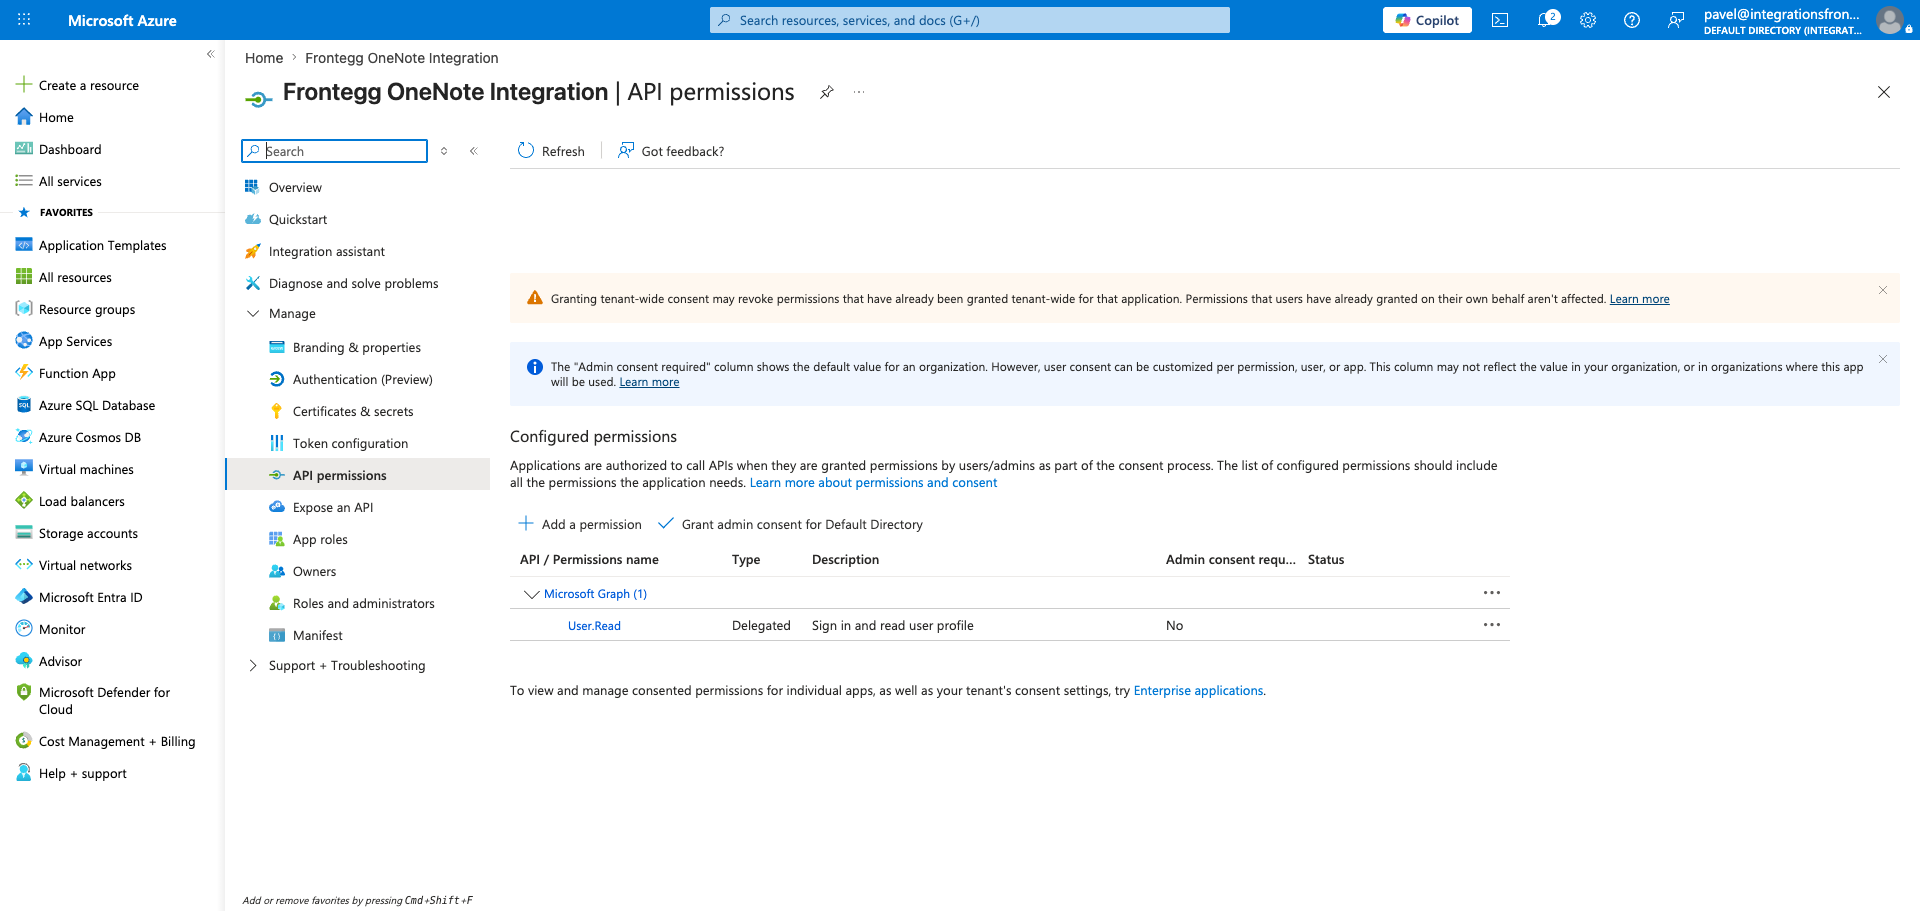Select API permissions menu item

click(x=358, y=475)
